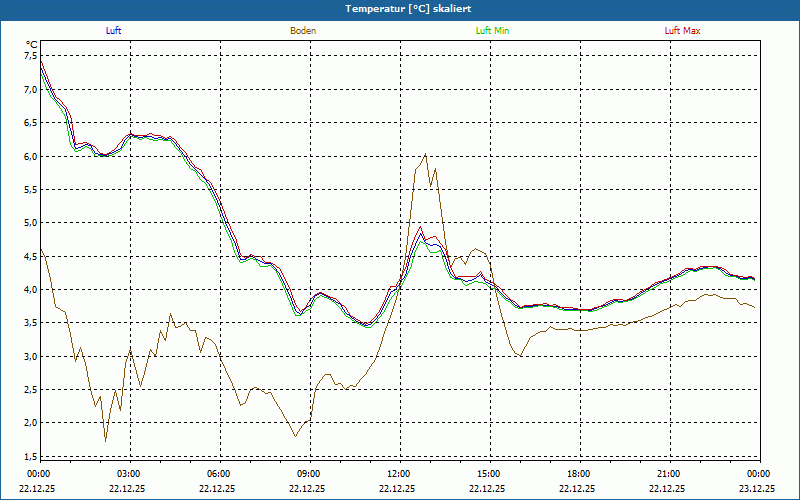The height and width of the screenshot is (500, 800).
Task: Select the 1,5 value on the Y axis
Action: click(x=30, y=456)
